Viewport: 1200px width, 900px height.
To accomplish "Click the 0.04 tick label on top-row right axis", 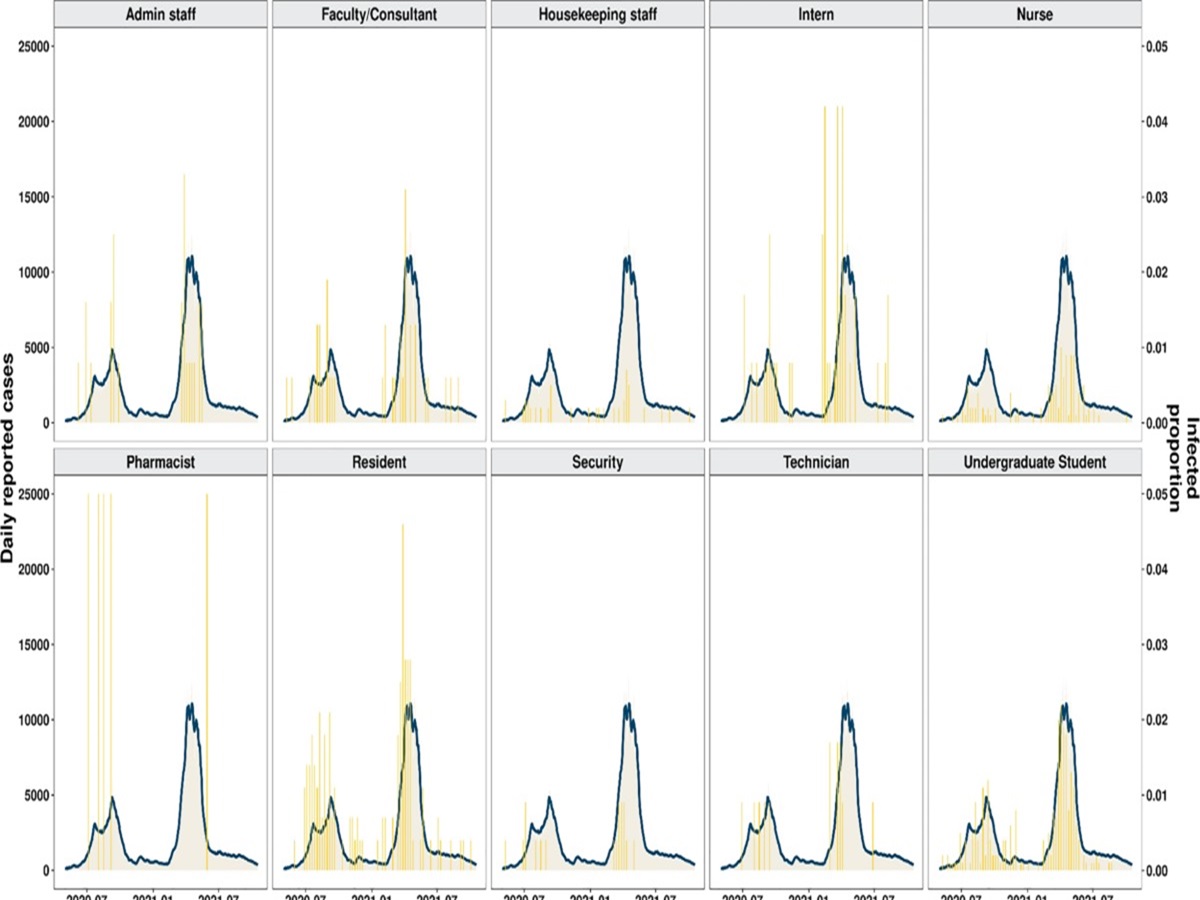I will pyautogui.click(x=1158, y=121).
